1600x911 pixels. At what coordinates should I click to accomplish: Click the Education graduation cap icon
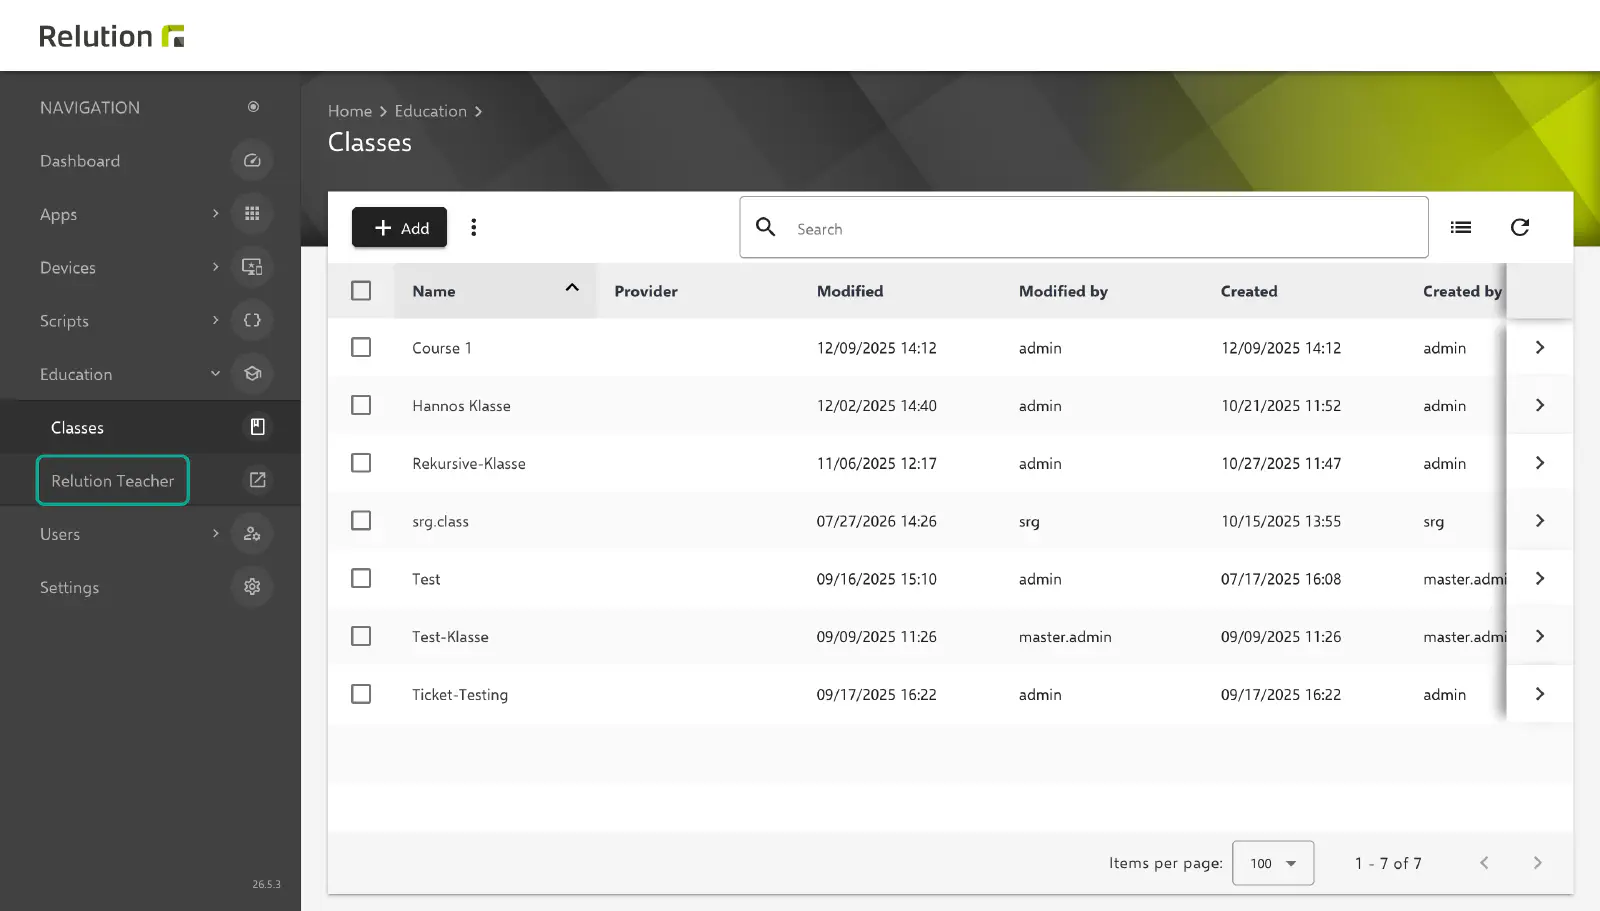tap(252, 374)
